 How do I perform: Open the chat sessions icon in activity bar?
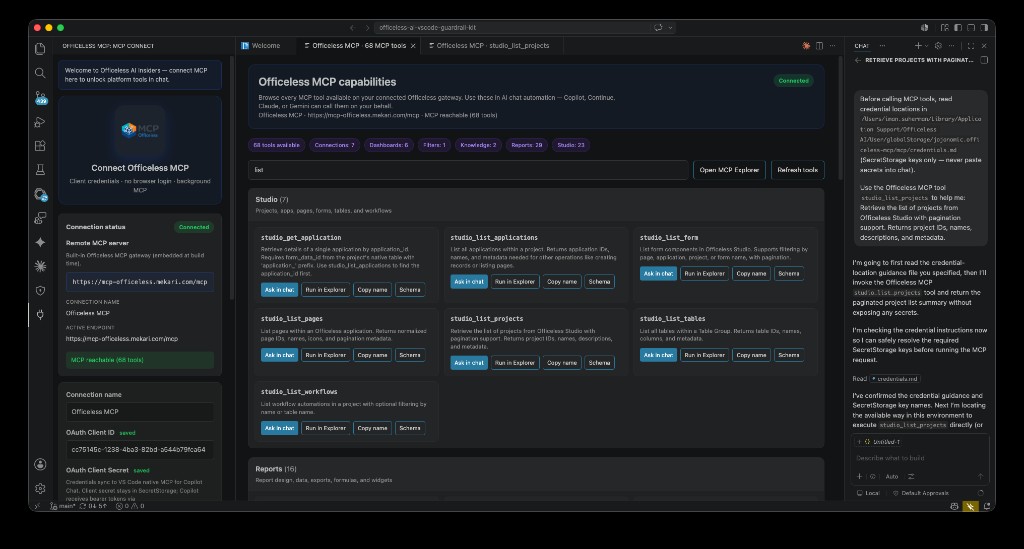(x=40, y=218)
